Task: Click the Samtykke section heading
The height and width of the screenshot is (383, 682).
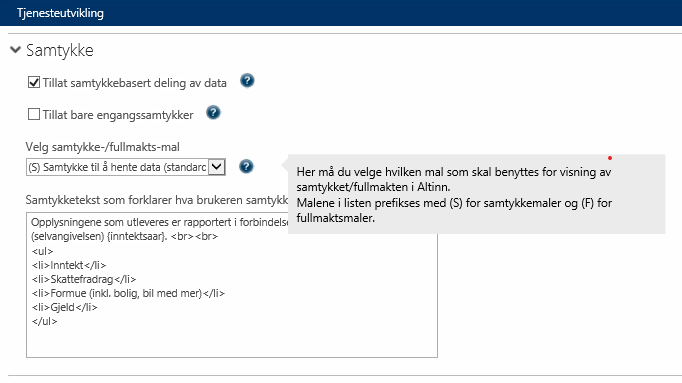Action: click(x=60, y=50)
